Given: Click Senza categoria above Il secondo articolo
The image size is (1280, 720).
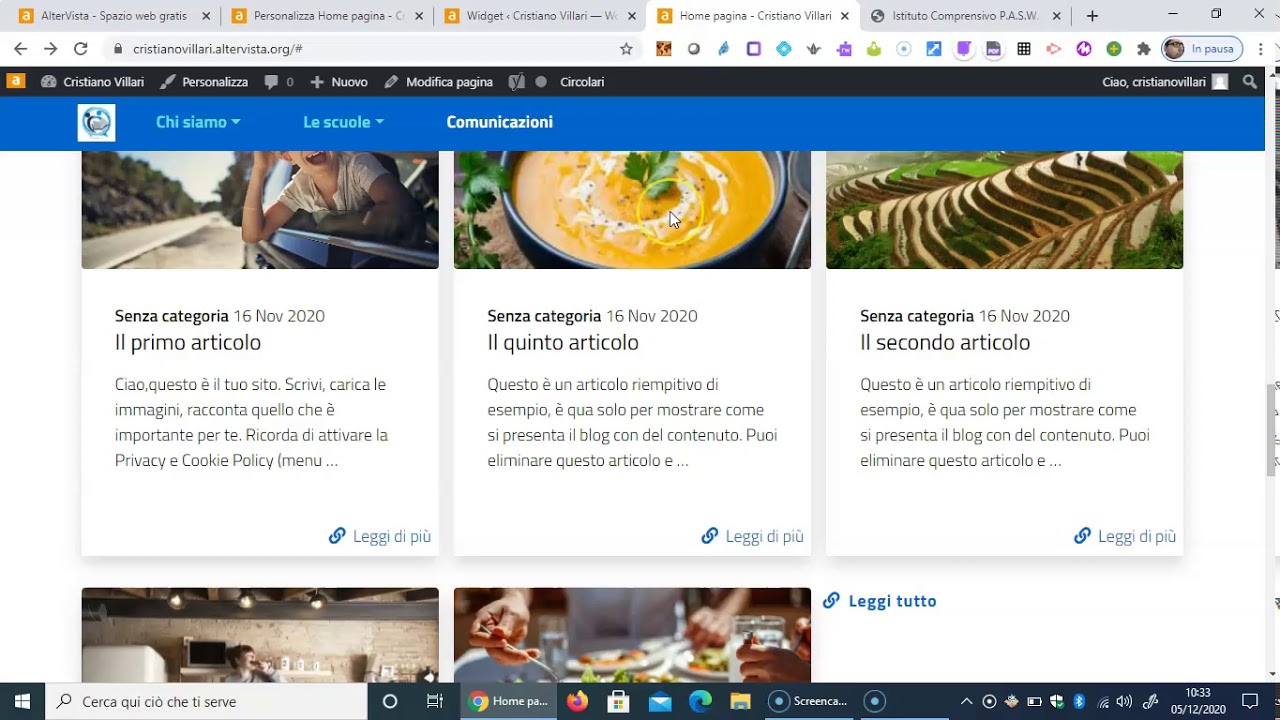Looking at the screenshot, I should click(917, 316).
